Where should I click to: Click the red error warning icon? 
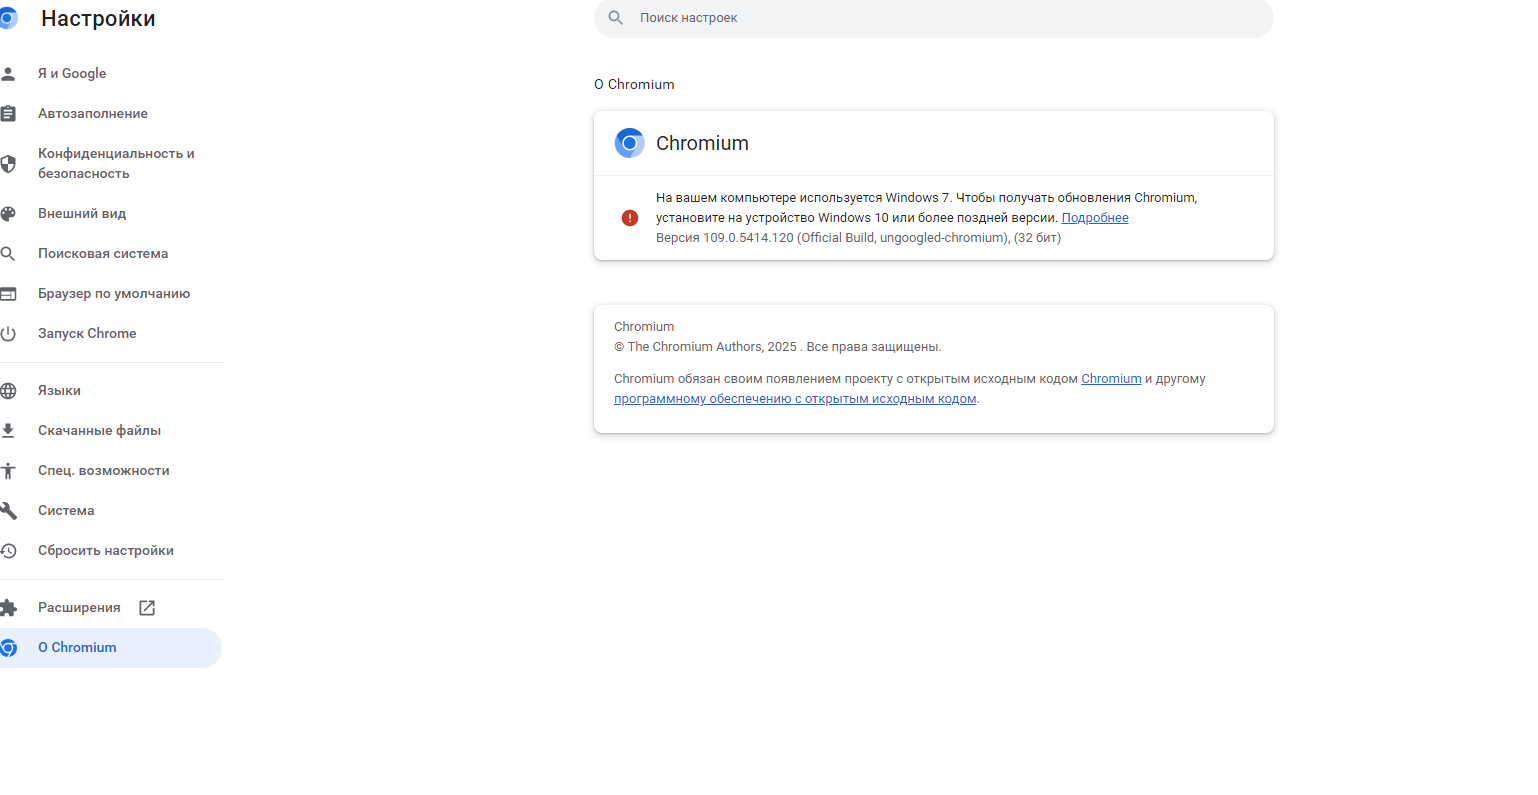(630, 218)
